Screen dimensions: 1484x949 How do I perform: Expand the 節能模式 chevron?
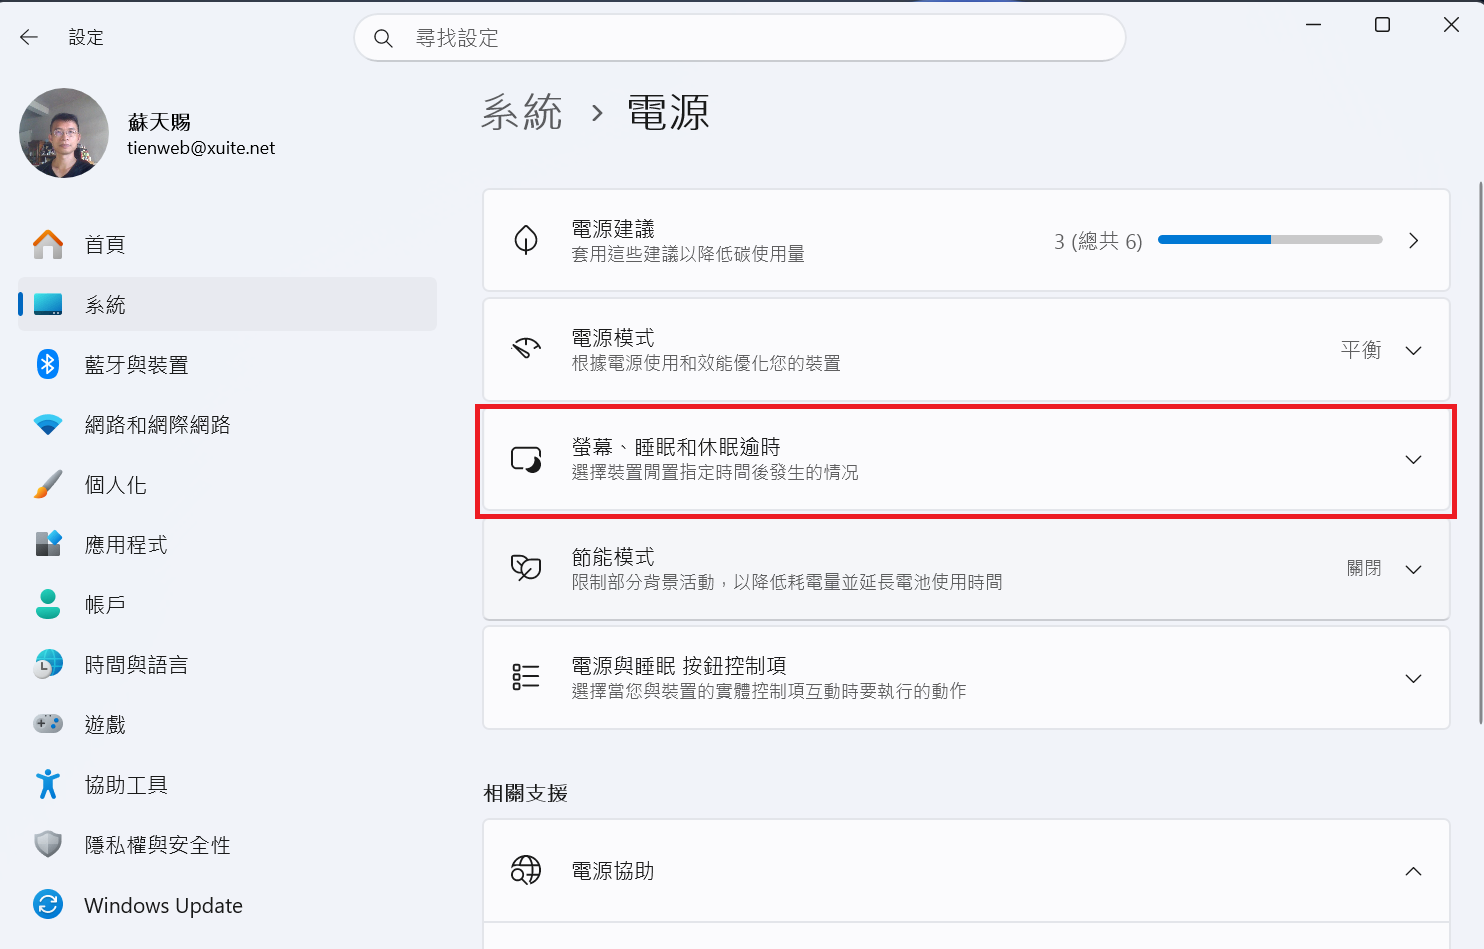[x=1413, y=569]
